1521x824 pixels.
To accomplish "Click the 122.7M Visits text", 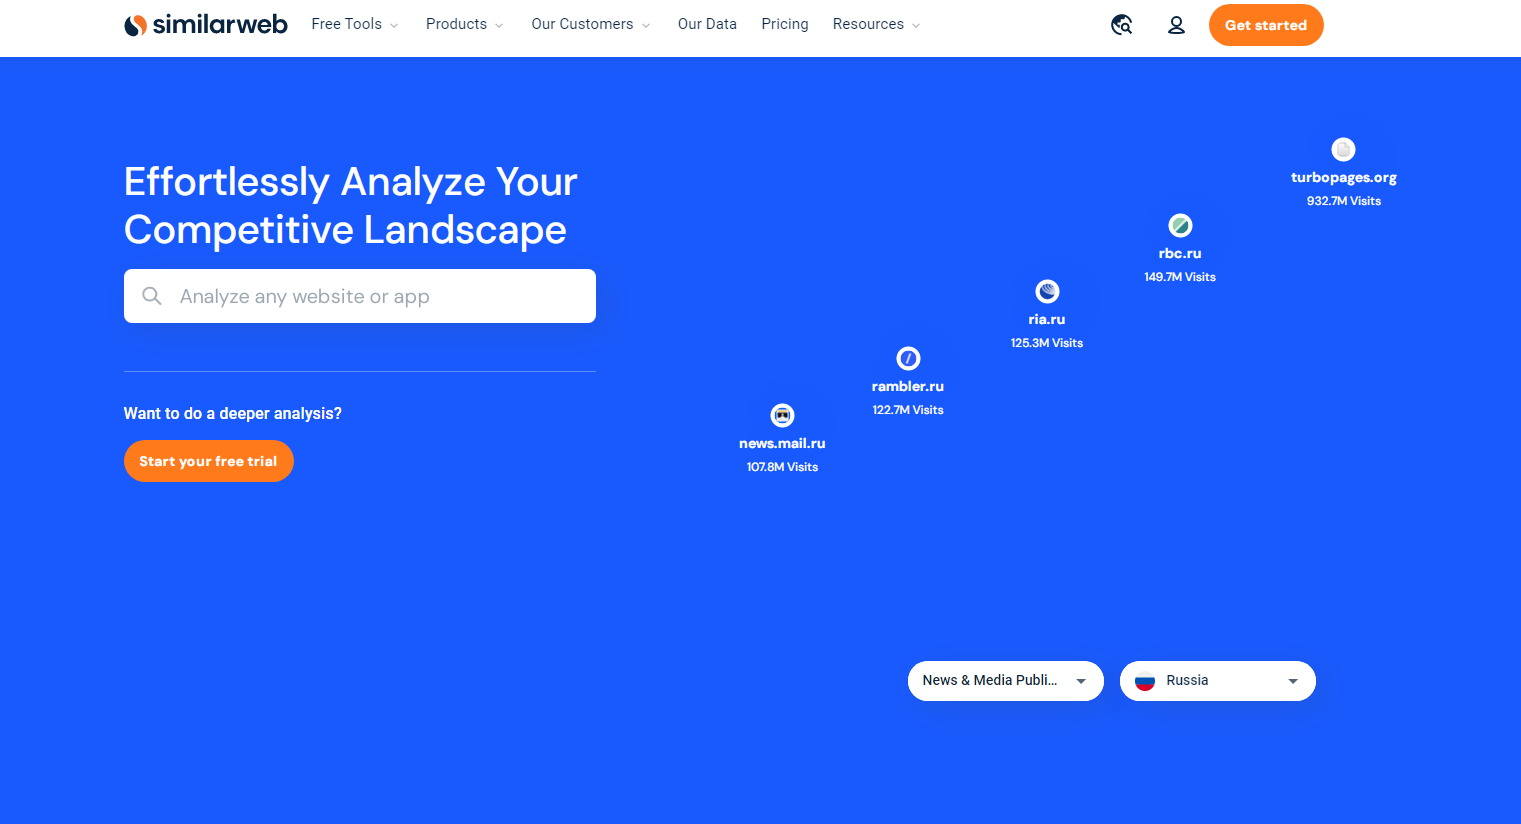I will point(908,410).
